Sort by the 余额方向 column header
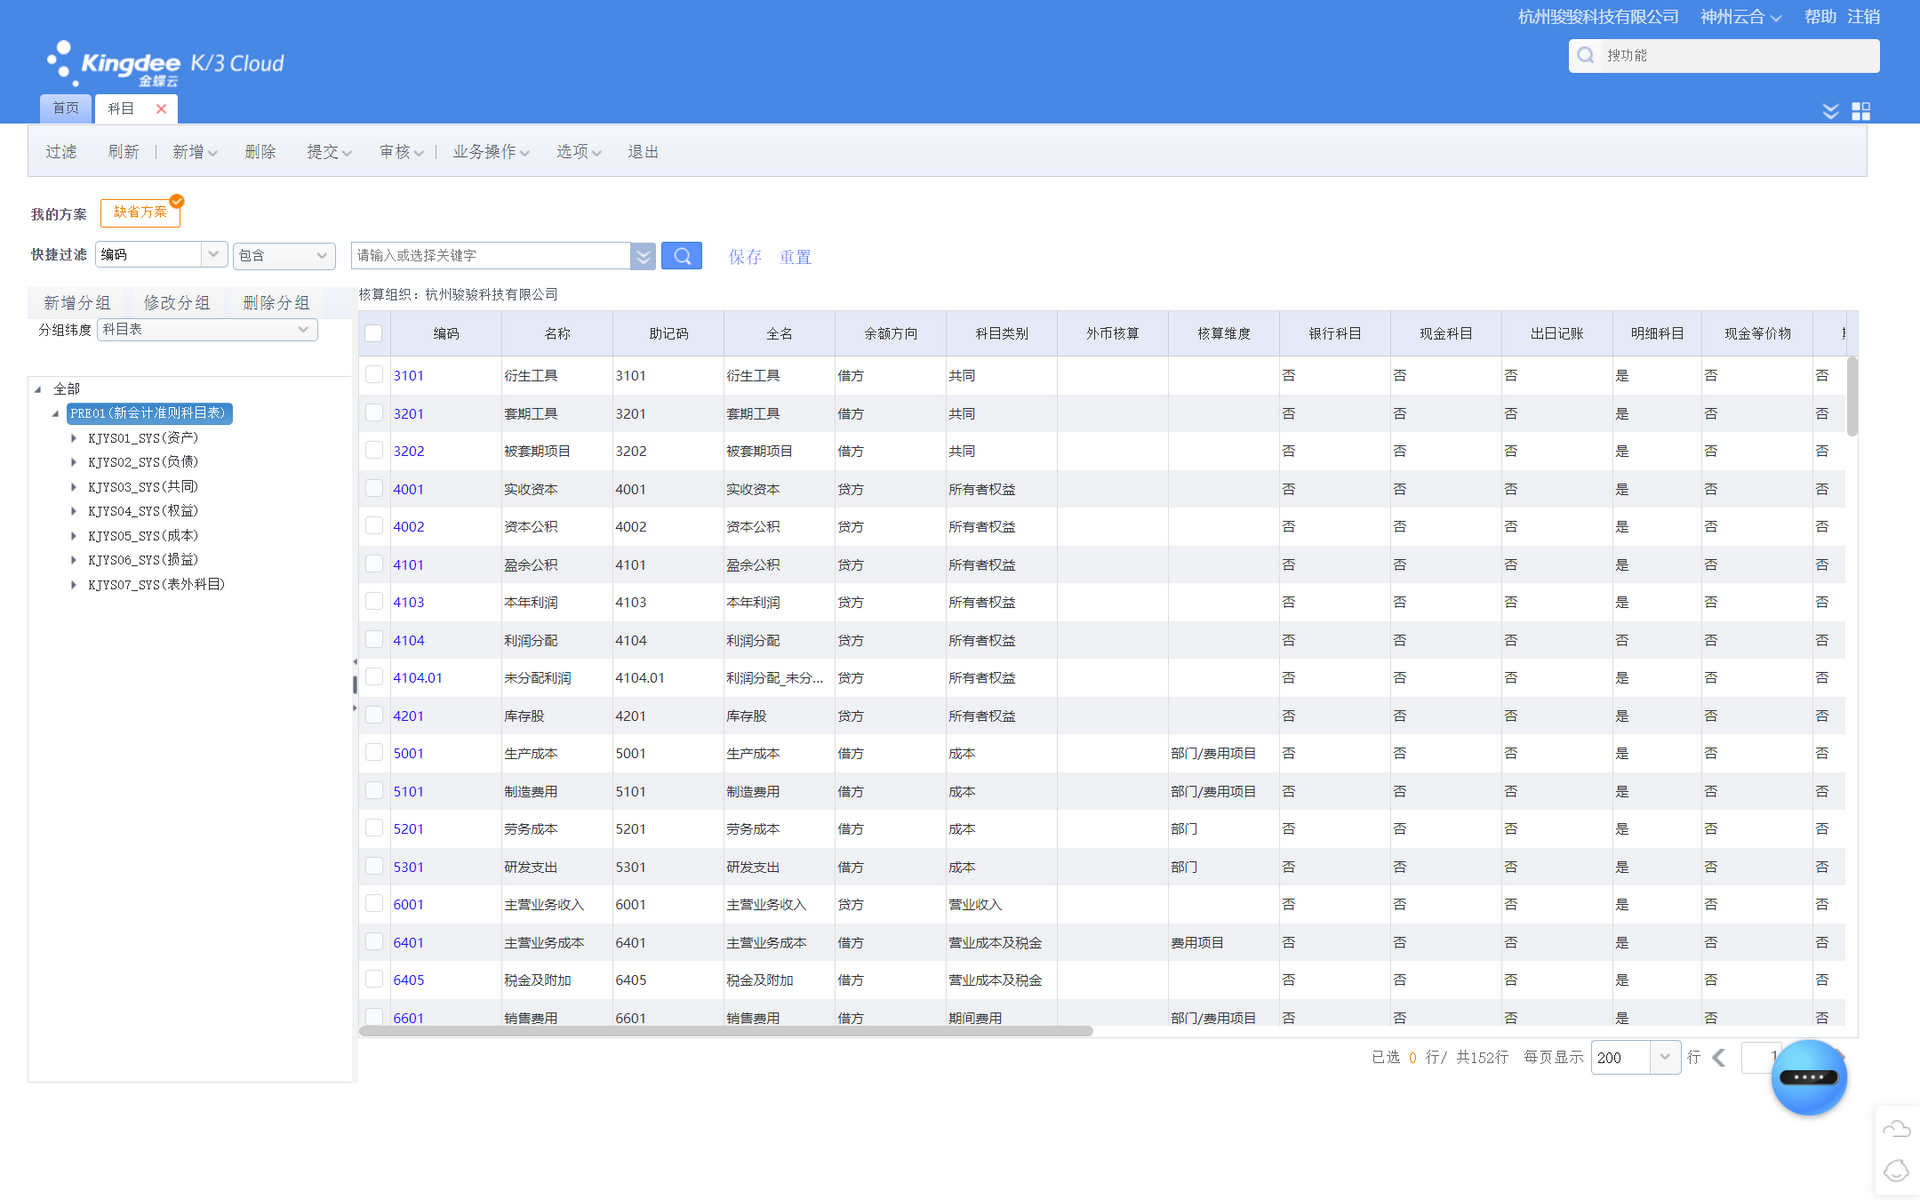The width and height of the screenshot is (1920, 1200). point(890,334)
